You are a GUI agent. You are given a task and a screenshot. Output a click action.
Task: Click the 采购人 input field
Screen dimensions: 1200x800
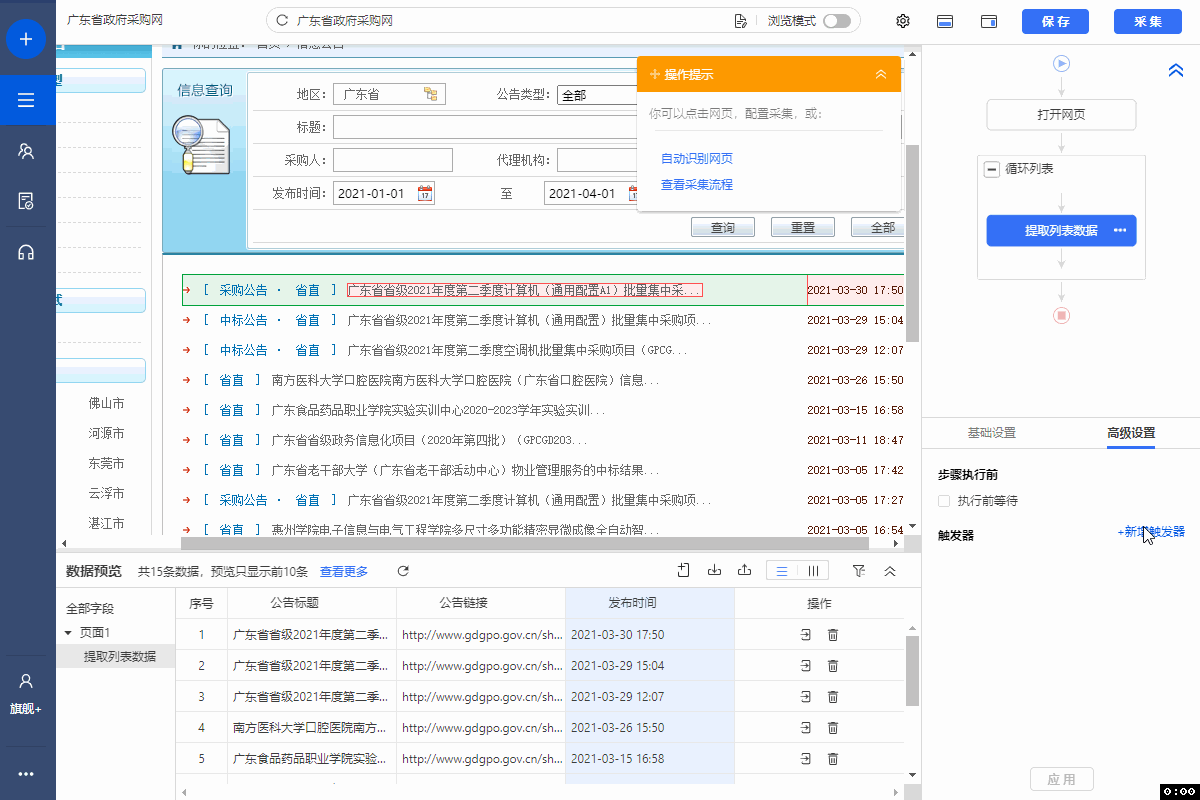(x=393, y=160)
